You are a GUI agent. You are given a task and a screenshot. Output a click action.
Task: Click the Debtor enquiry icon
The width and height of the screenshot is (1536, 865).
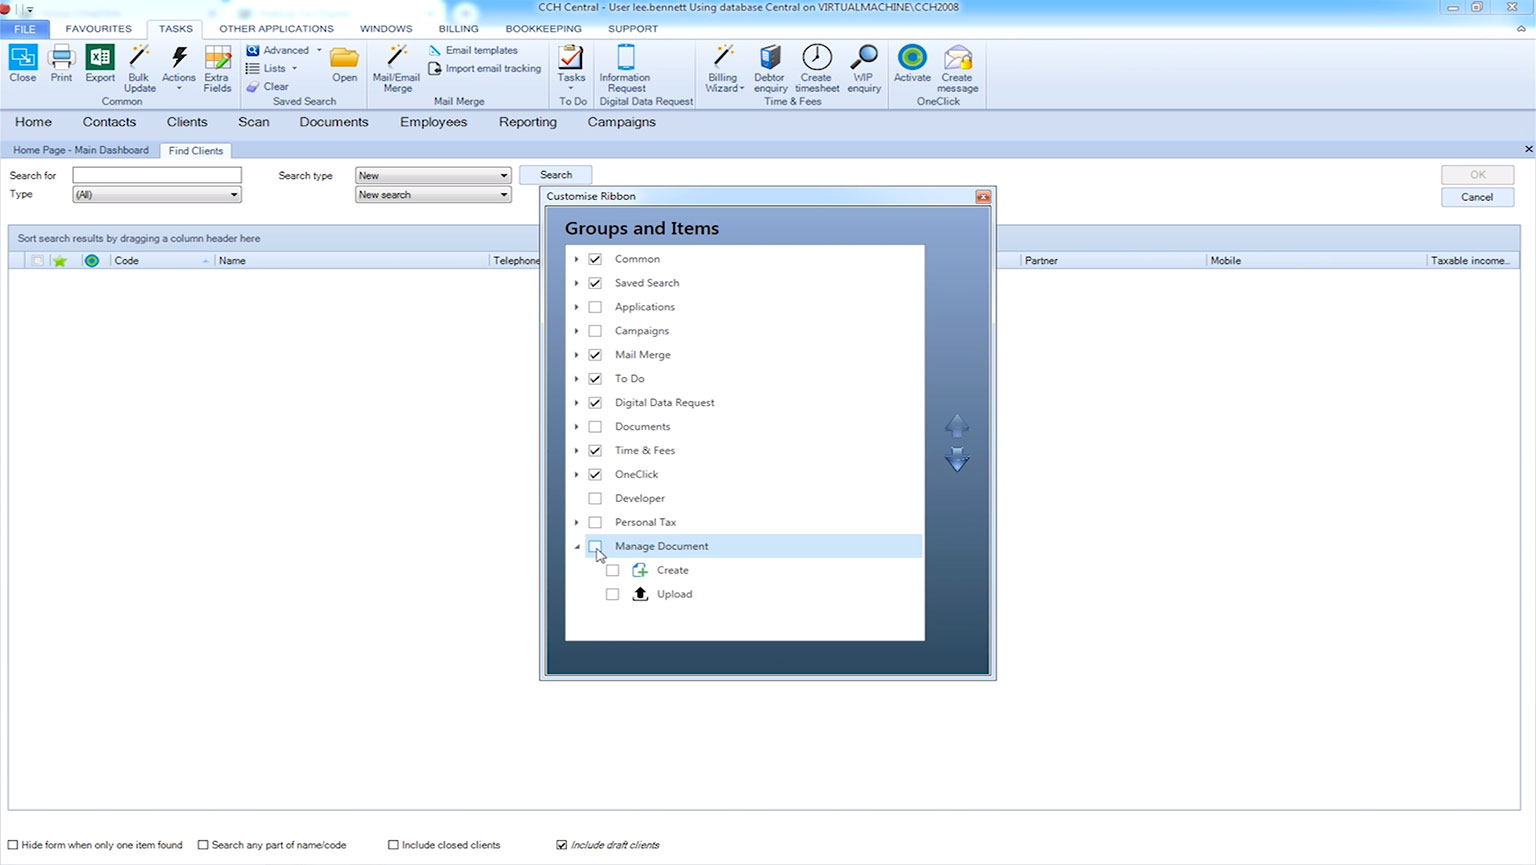pyautogui.click(x=770, y=58)
